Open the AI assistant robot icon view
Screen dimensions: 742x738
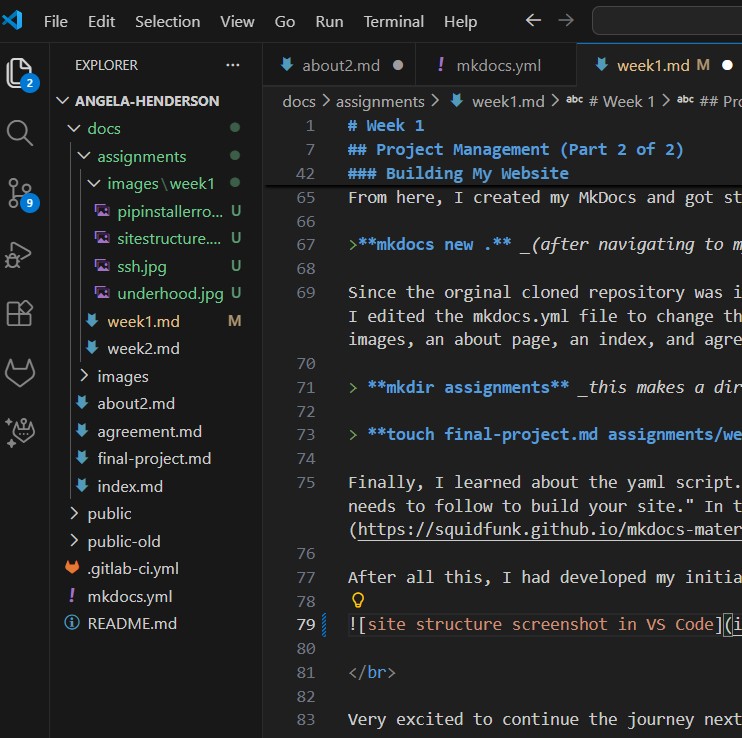pyautogui.click(x=20, y=432)
